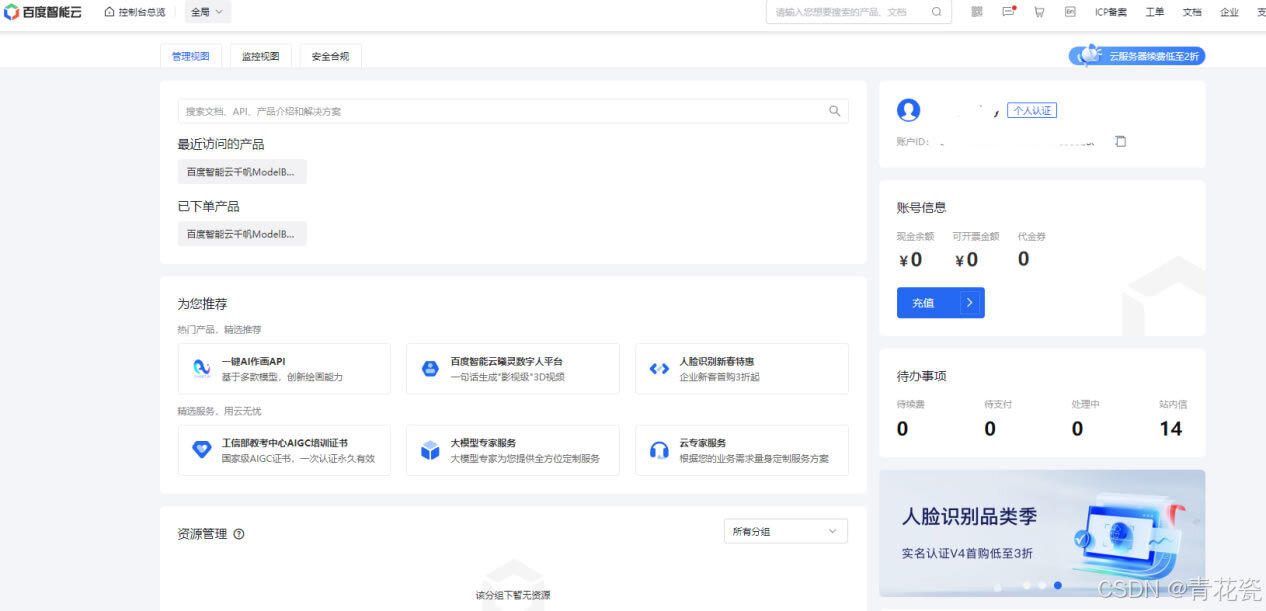1266x611 pixels.
Task: Click the 充值 recharge button
Action: pyautogui.click(x=941, y=303)
